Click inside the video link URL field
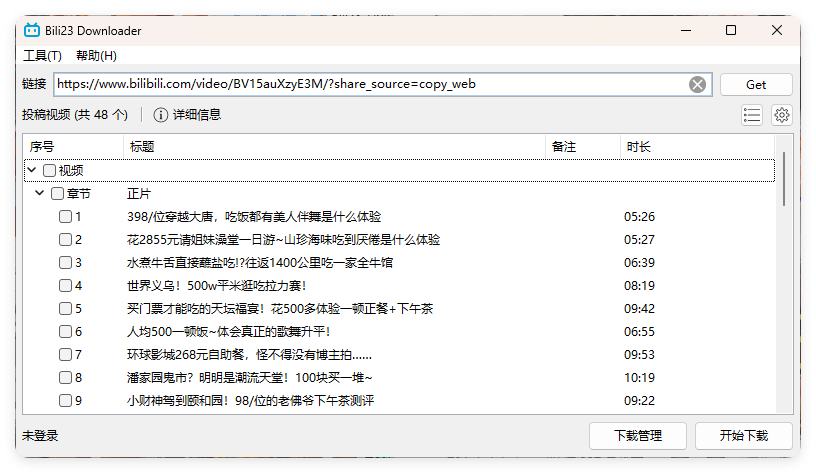 coord(370,84)
